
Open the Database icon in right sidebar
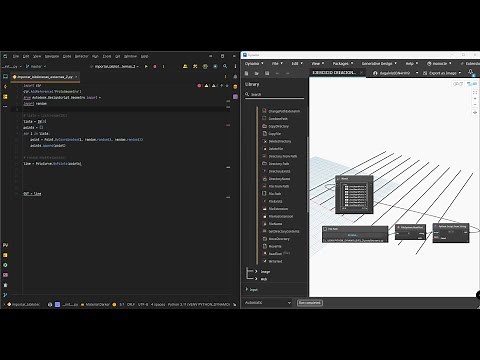click(235, 86)
